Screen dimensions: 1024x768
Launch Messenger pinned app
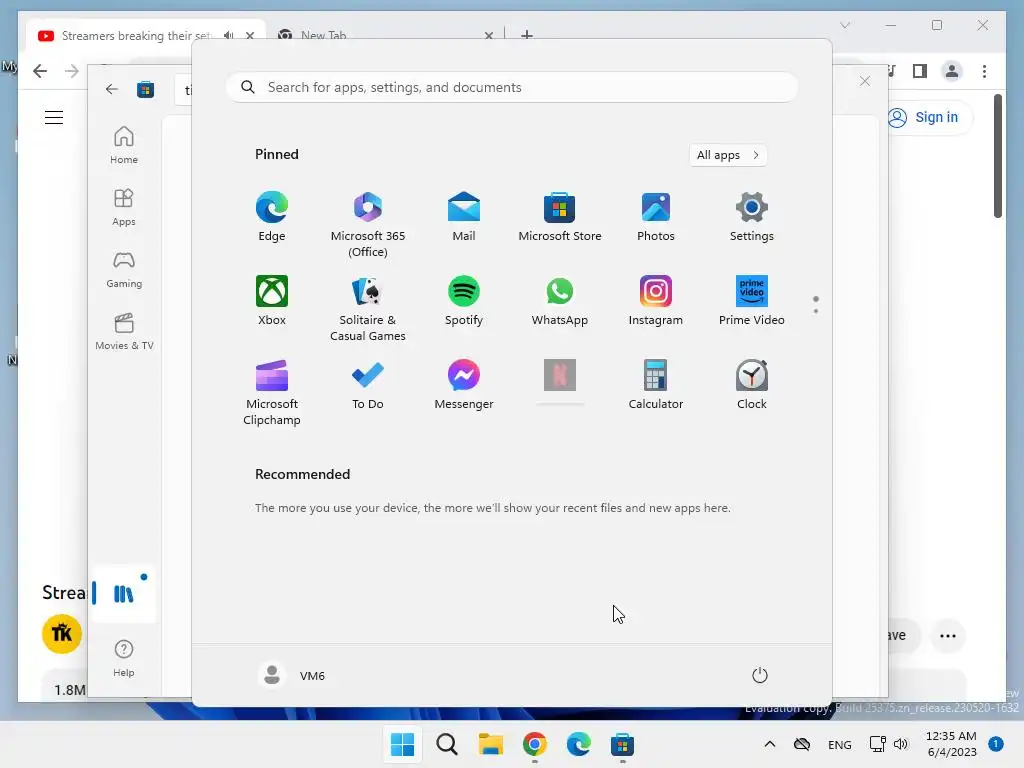464,385
